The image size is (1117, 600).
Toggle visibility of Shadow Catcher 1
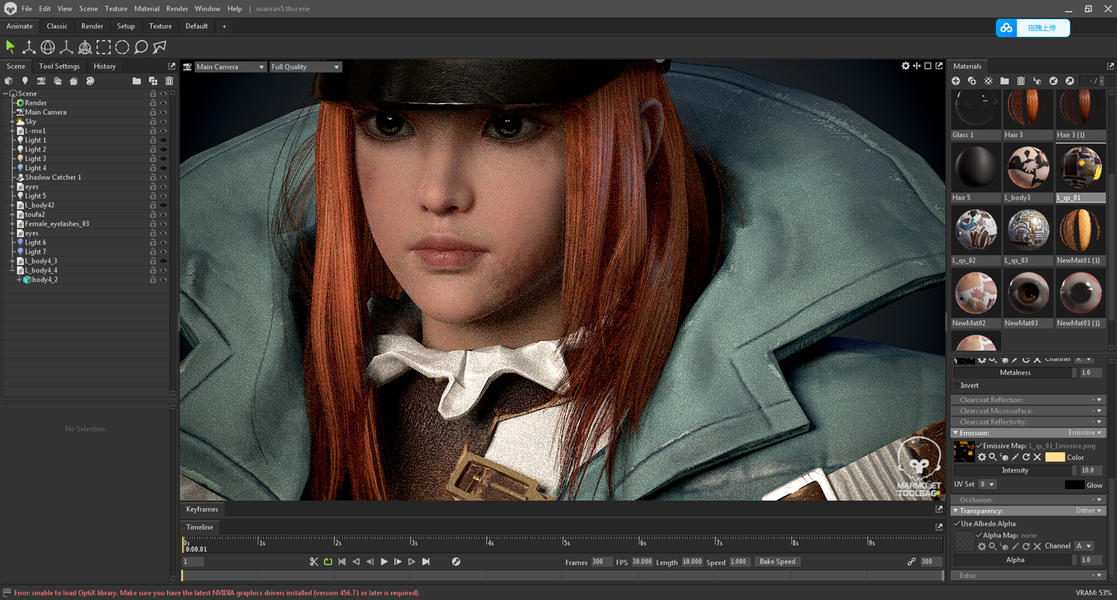[163, 177]
